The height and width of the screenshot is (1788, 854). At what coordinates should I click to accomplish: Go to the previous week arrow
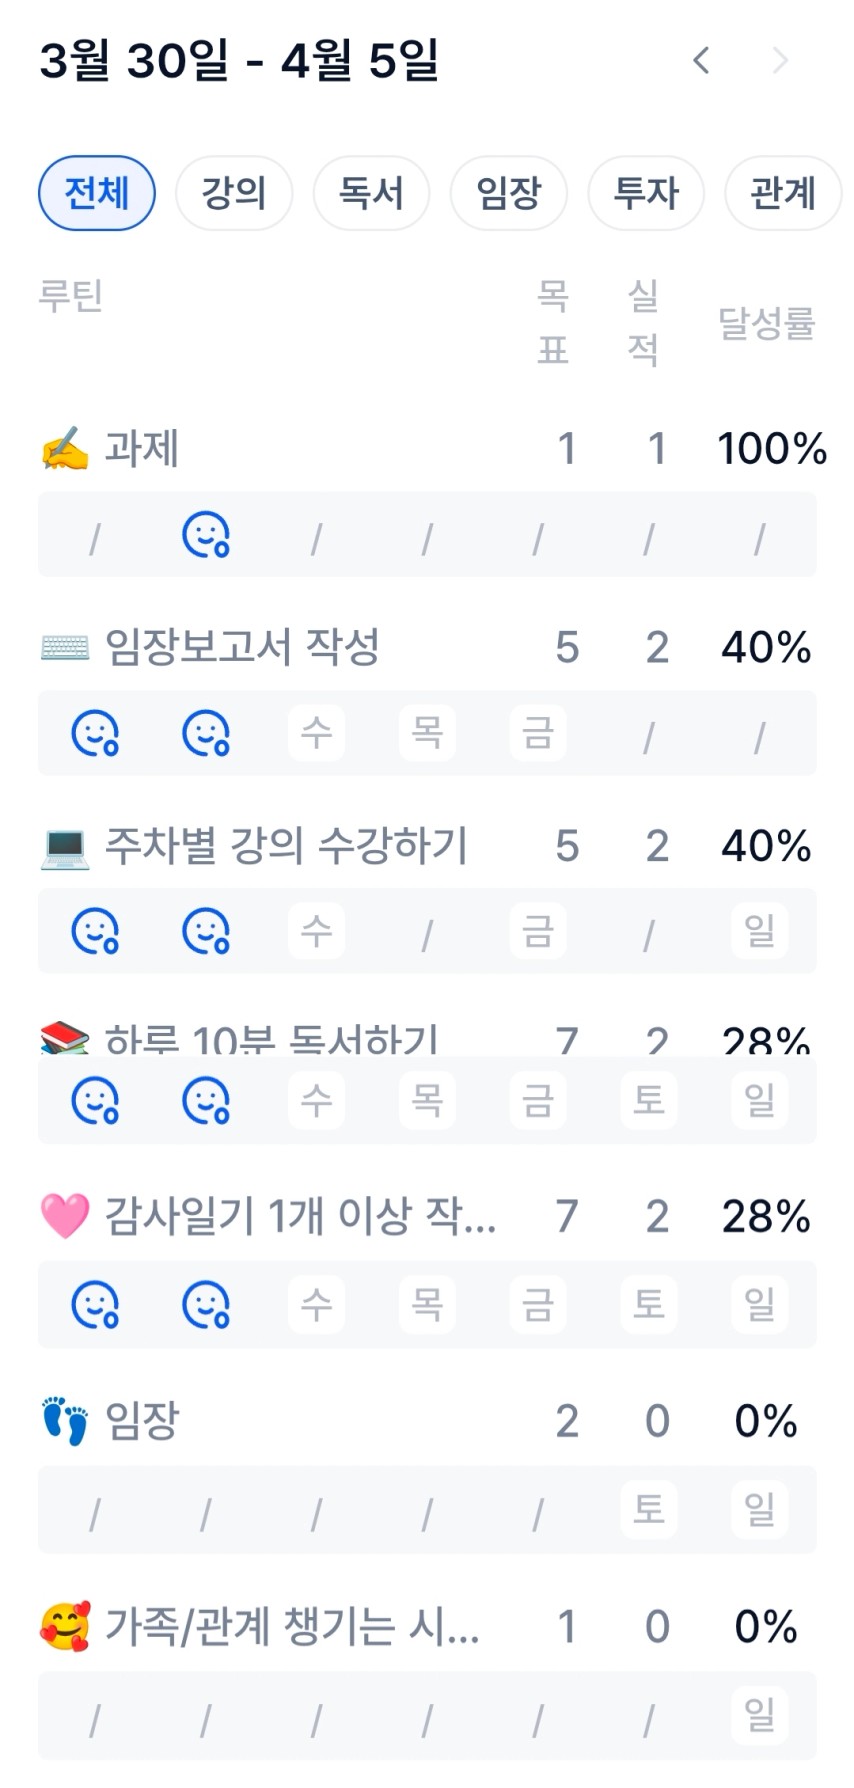pyautogui.click(x=702, y=61)
